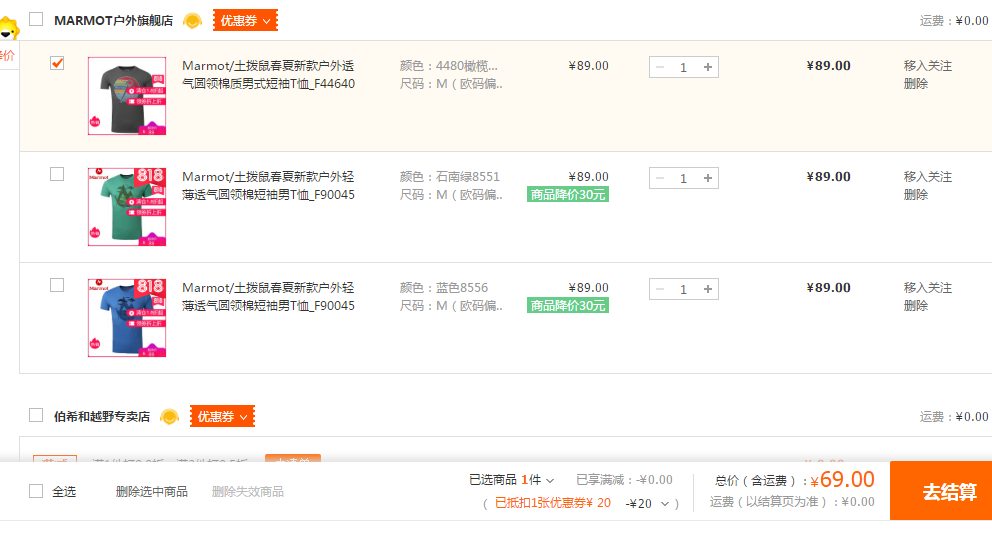Open gray T-shirt F44640 thumbnail

127,96
